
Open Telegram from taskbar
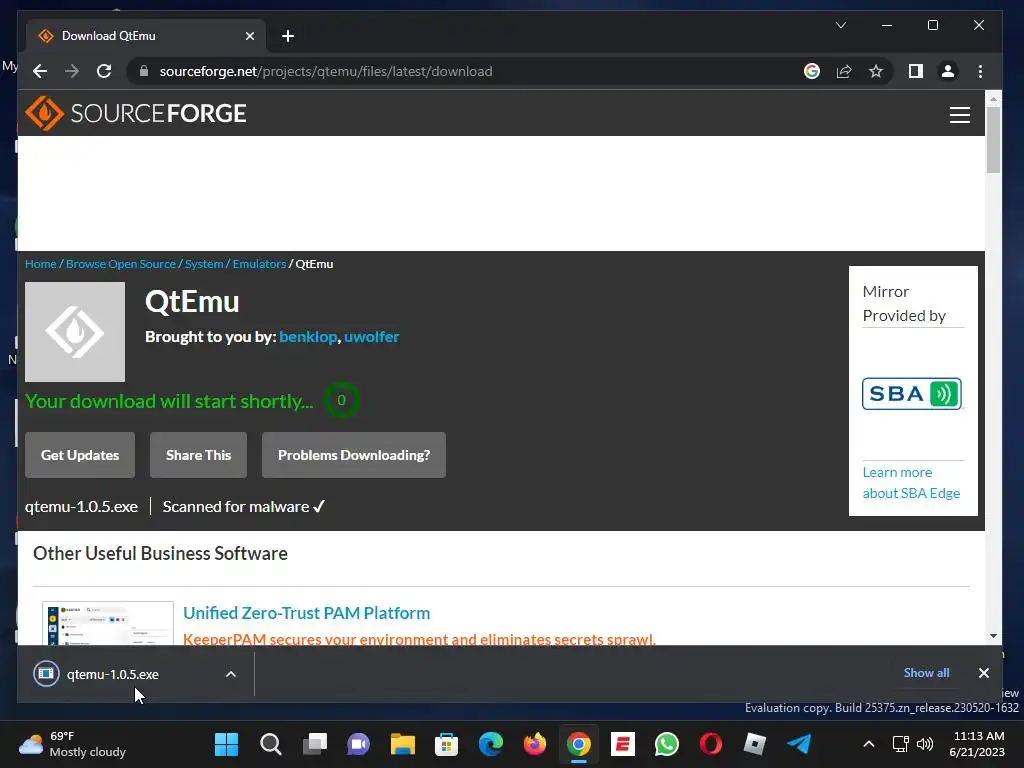(799, 744)
